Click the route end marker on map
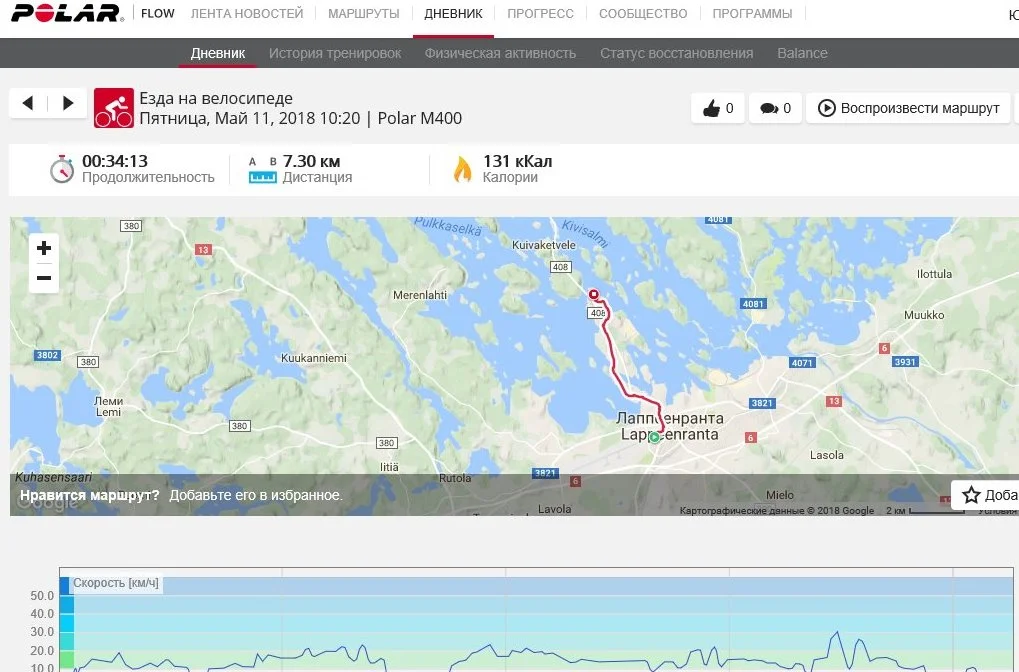 click(x=593, y=294)
